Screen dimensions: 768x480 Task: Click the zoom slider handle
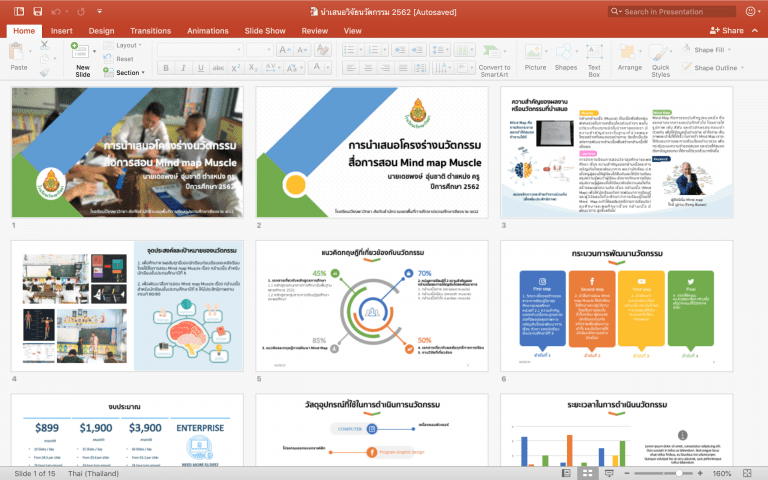679,473
